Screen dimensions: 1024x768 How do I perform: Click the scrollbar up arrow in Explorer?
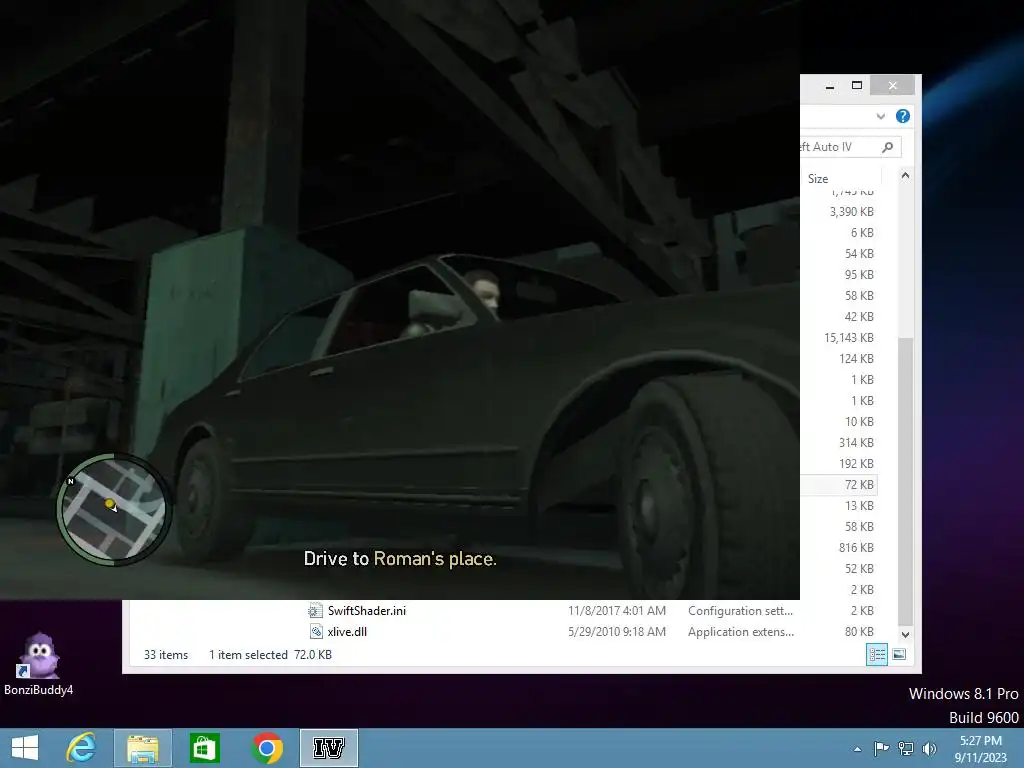tap(905, 175)
